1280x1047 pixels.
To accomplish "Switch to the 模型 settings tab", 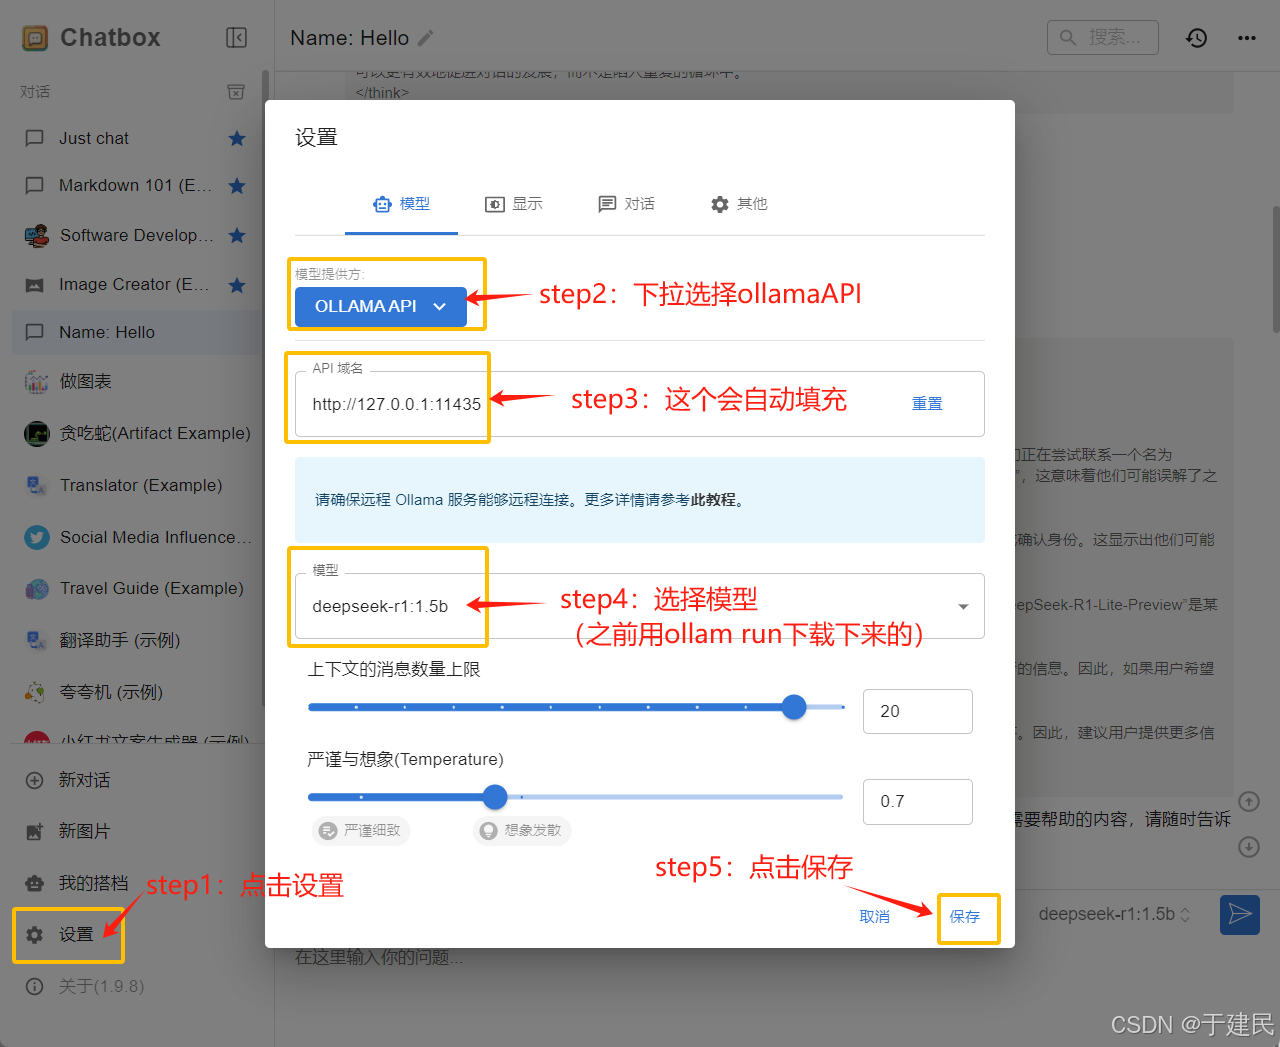I will pos(401,204).
